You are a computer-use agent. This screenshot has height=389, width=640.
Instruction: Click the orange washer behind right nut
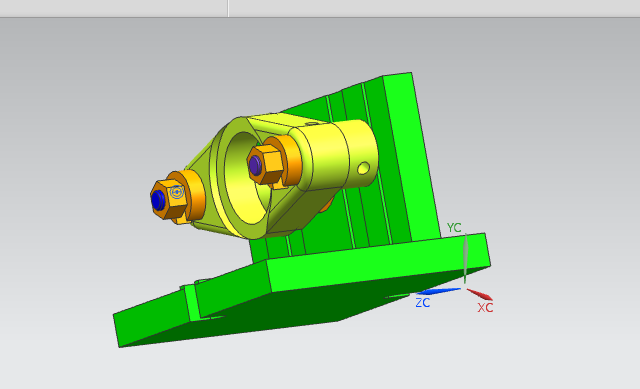coord(286,160)
